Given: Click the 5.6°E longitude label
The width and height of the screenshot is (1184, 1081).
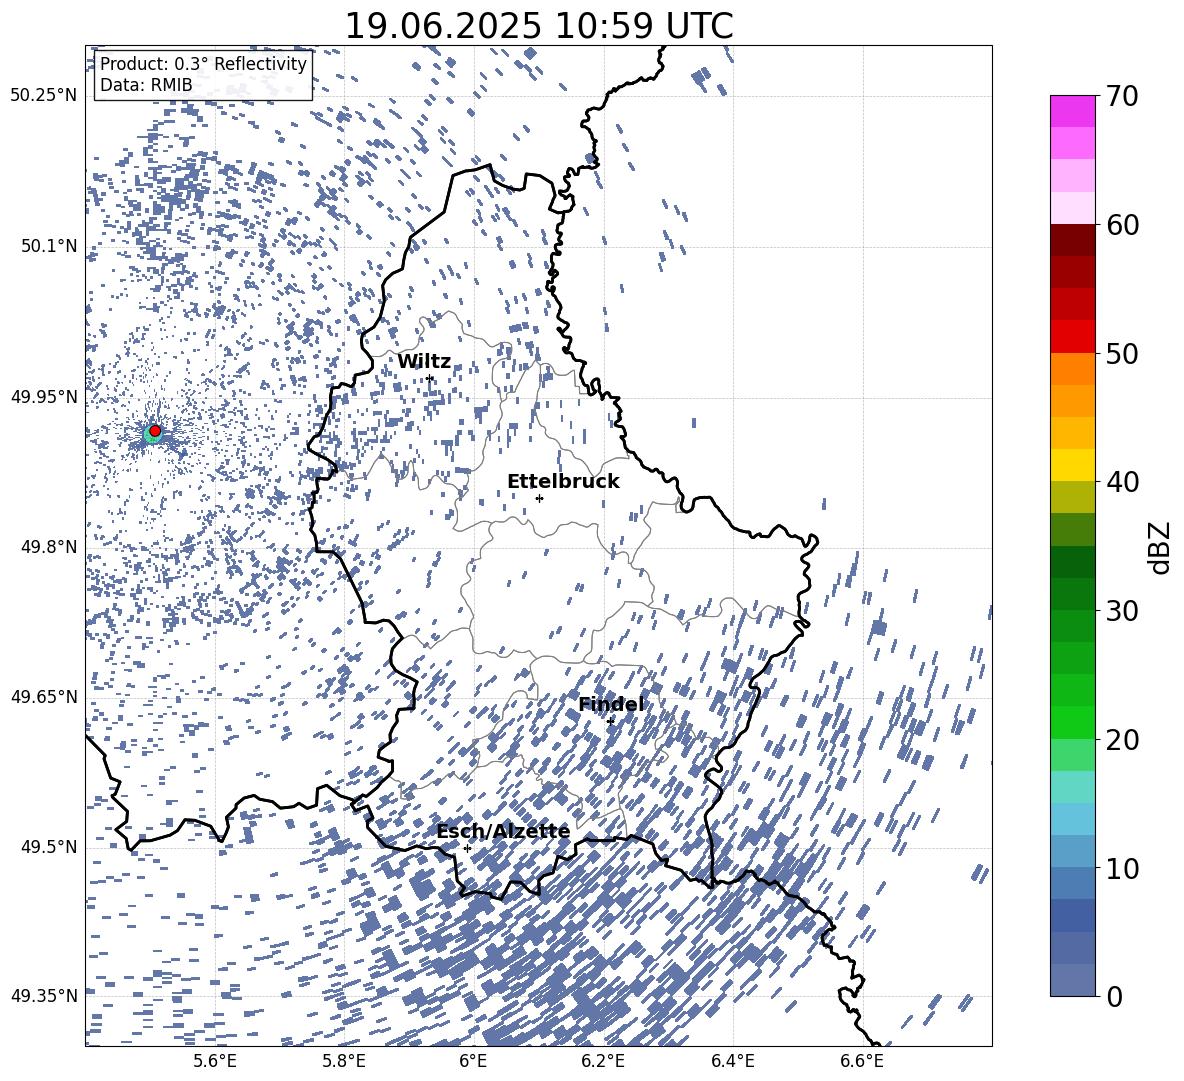Looking at the screenshot, I should coord(215,1061).
